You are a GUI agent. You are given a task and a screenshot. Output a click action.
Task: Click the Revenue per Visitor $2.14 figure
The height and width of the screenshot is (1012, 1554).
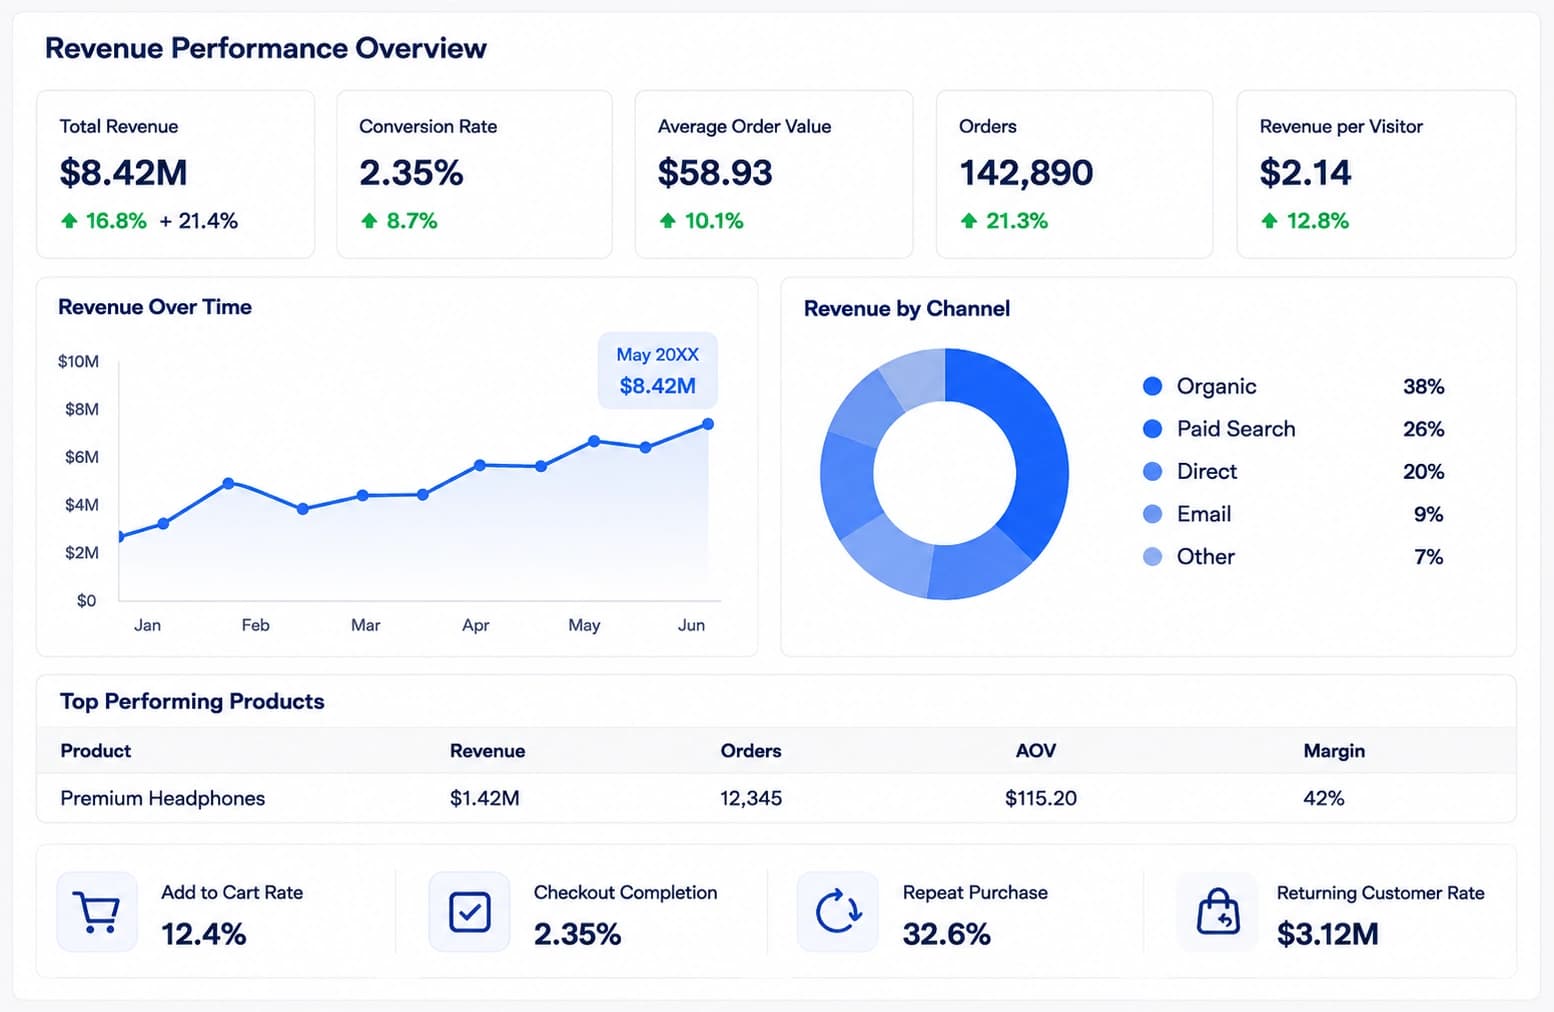point(1305,173)
